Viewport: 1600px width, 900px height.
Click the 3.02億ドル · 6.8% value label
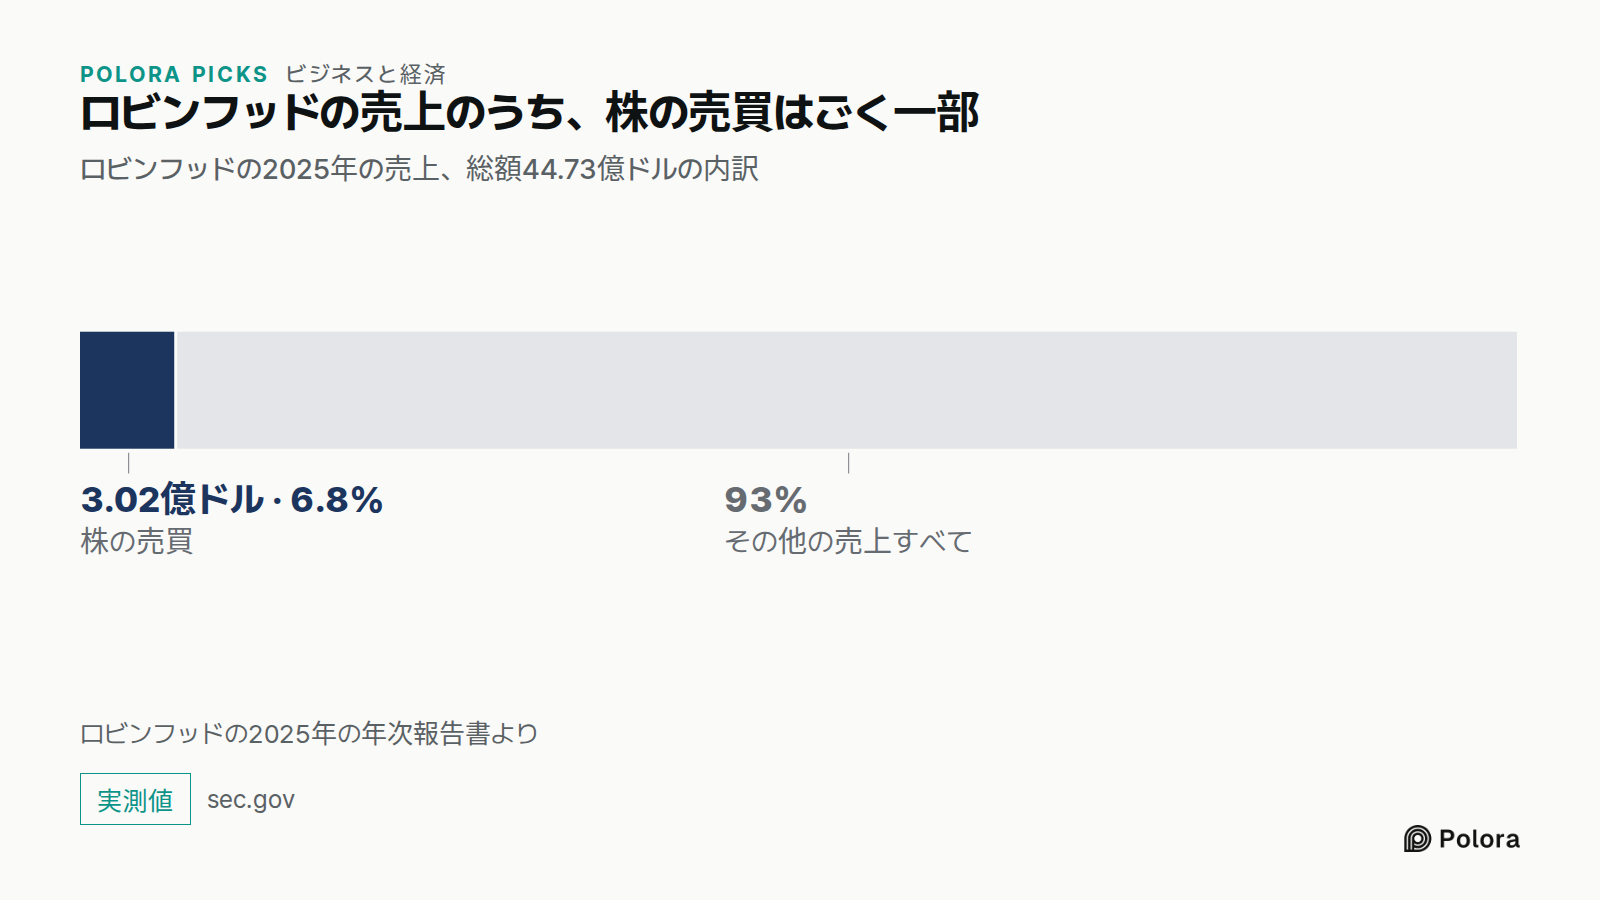pyautogui.click(x=232, y=499)
